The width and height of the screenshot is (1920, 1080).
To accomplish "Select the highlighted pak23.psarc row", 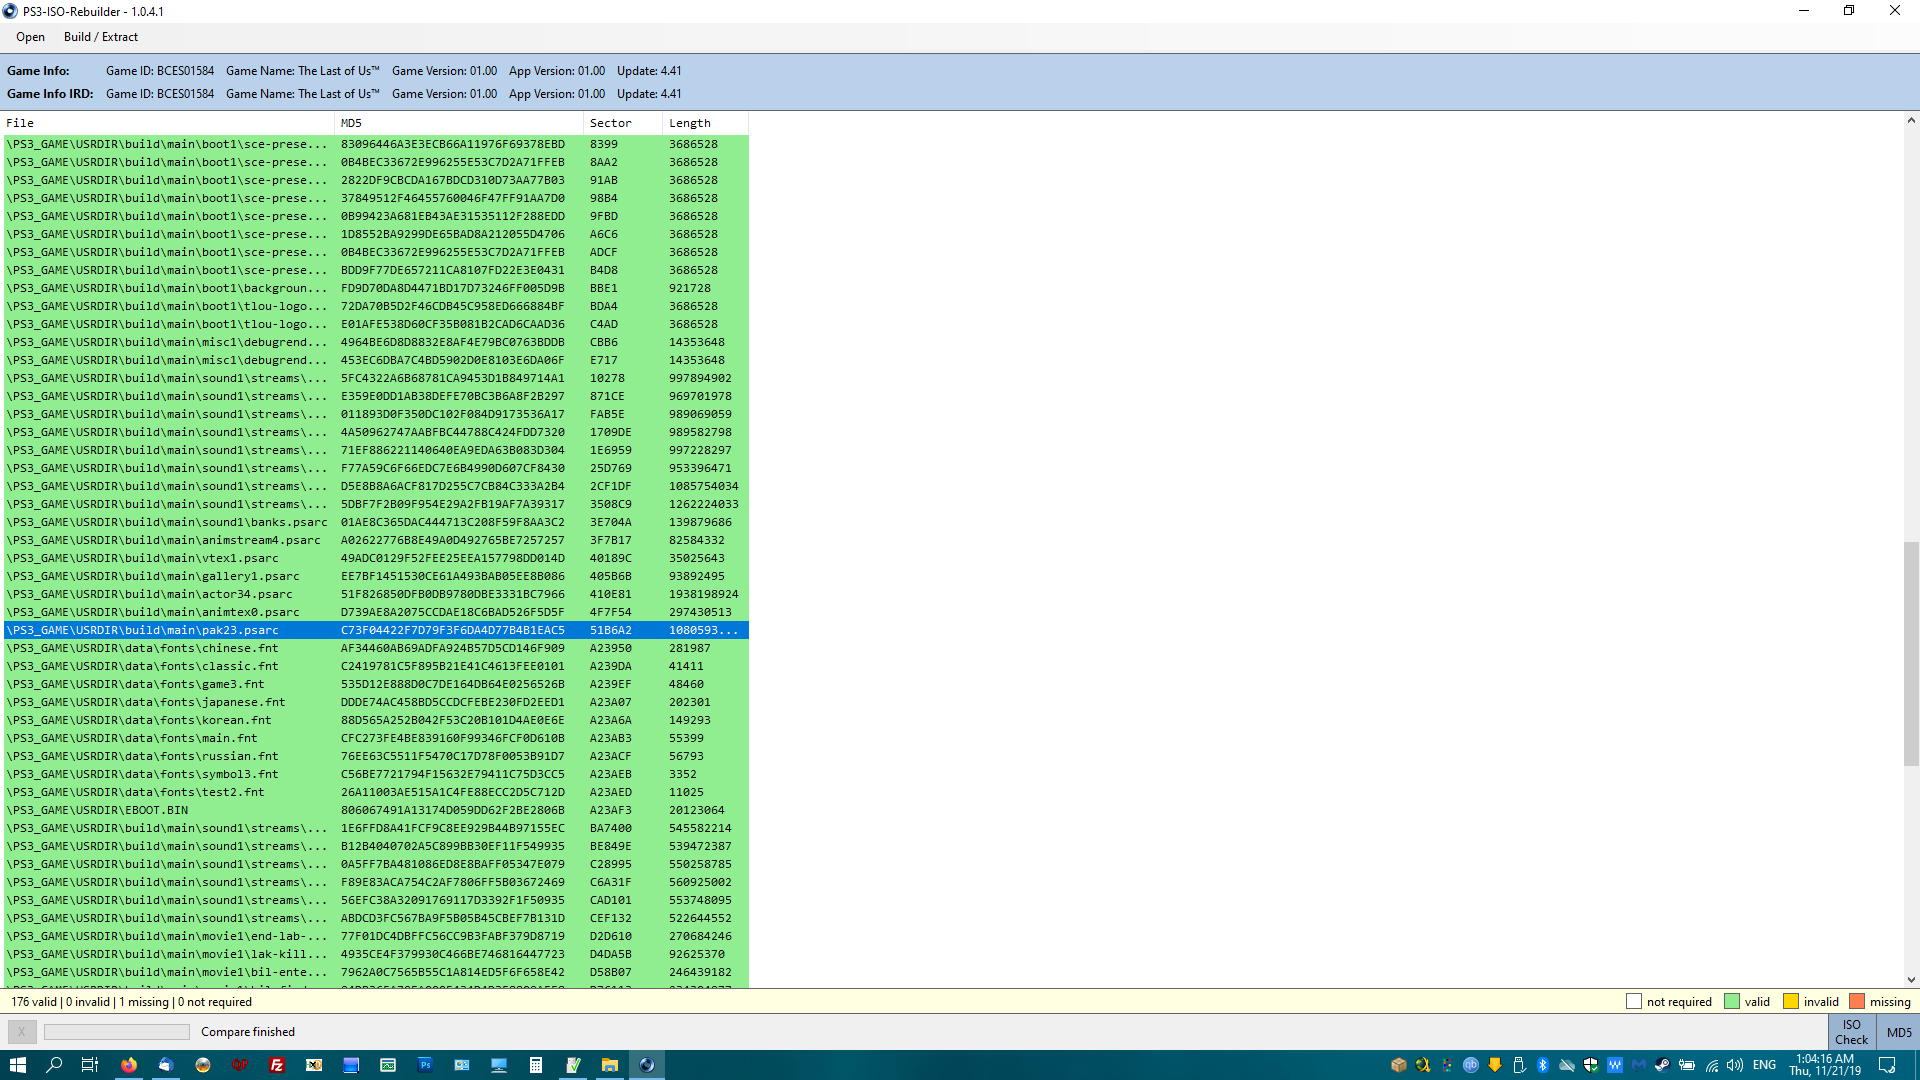I will click(x=376, y=630).
